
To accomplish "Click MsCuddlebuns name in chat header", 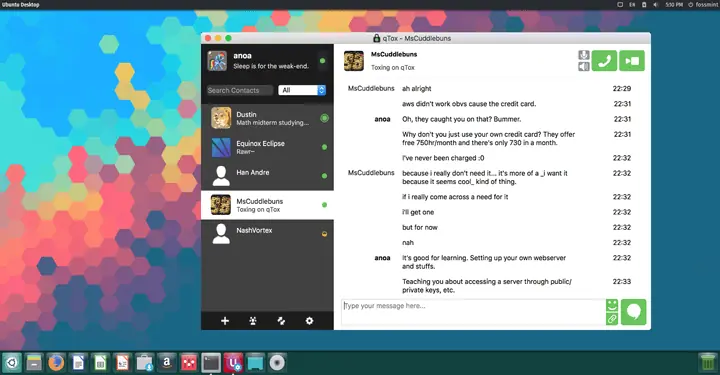I will (394, 54).
